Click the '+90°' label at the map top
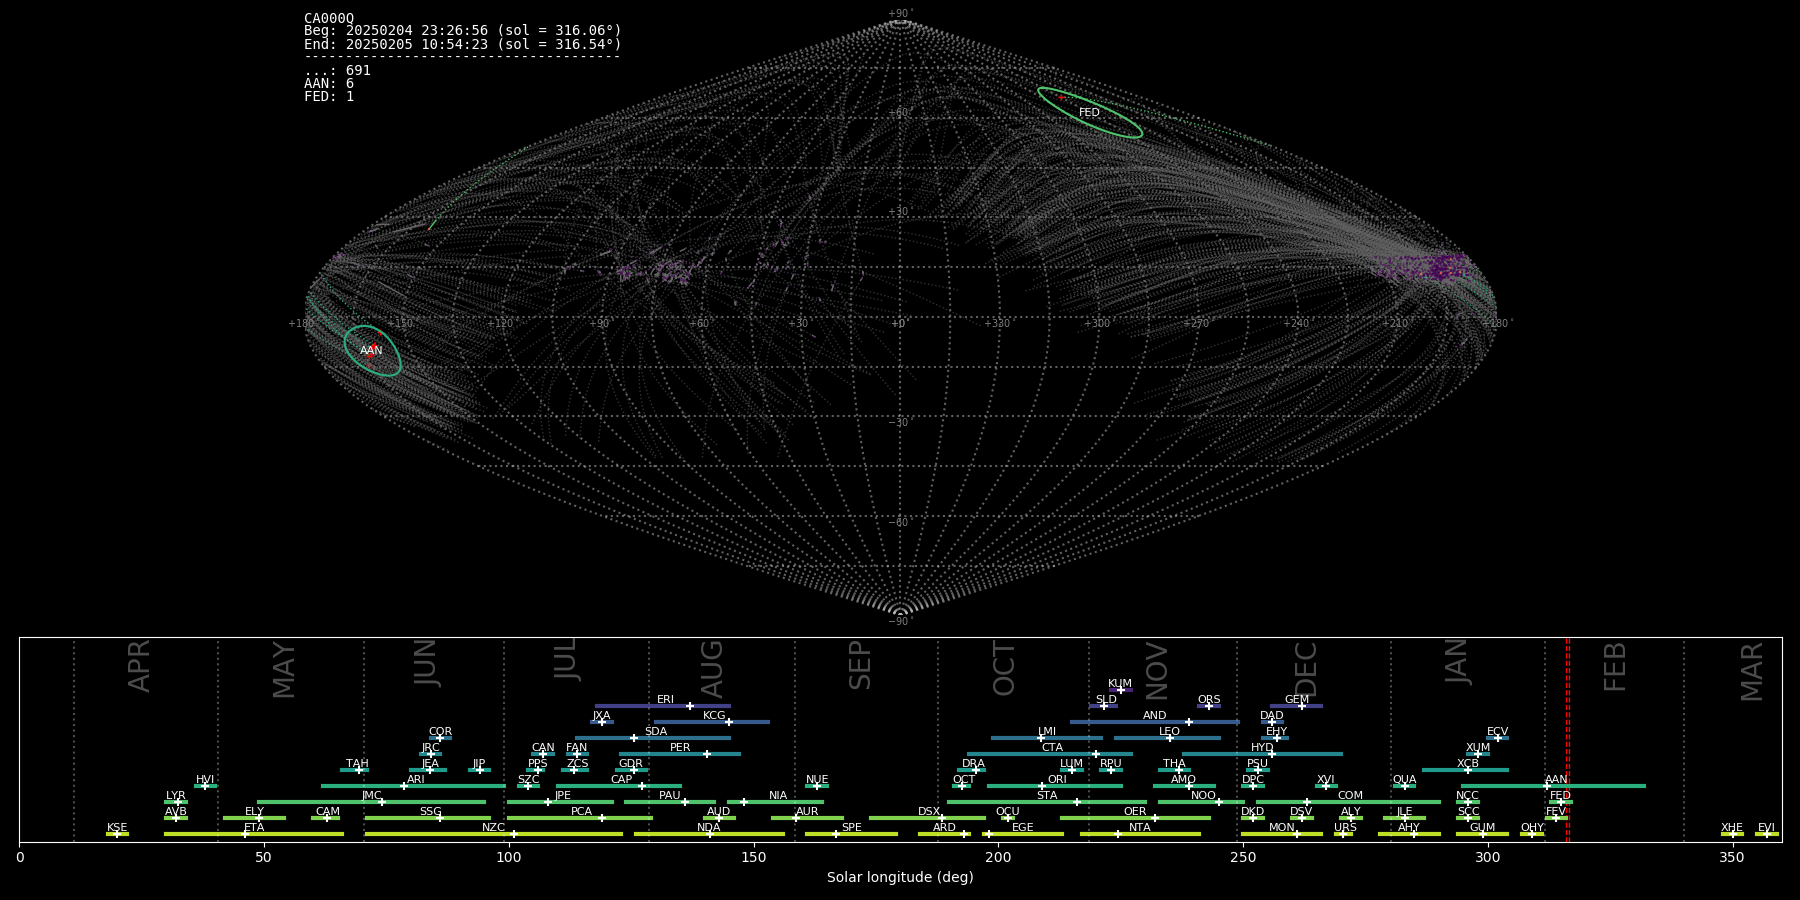1800x900 pixels. coord(901,14)
